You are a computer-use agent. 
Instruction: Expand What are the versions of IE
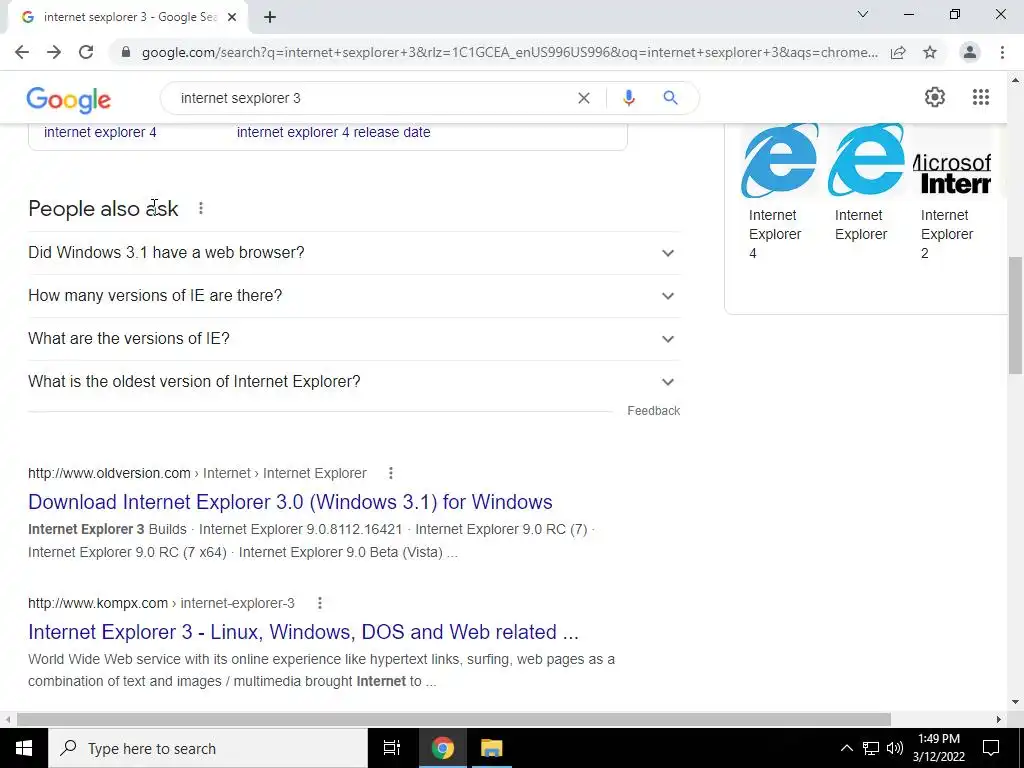[x=354, y=339]
